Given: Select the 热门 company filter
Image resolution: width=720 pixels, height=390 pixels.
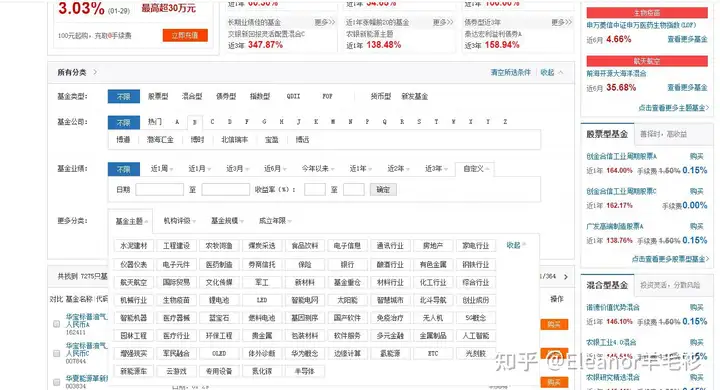Looking at the screenshot, I should pos(155,122).
